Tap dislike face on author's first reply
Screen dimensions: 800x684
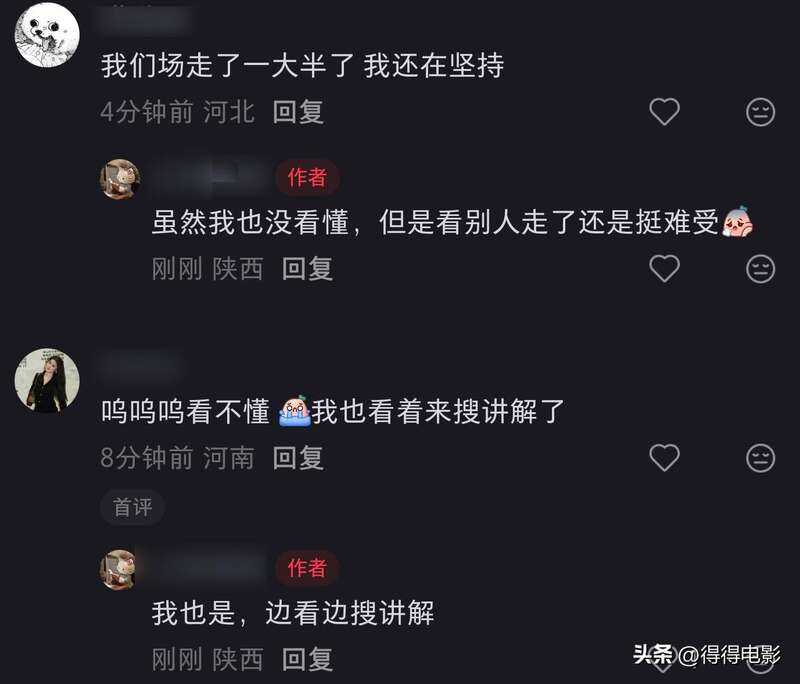[760, 269]
